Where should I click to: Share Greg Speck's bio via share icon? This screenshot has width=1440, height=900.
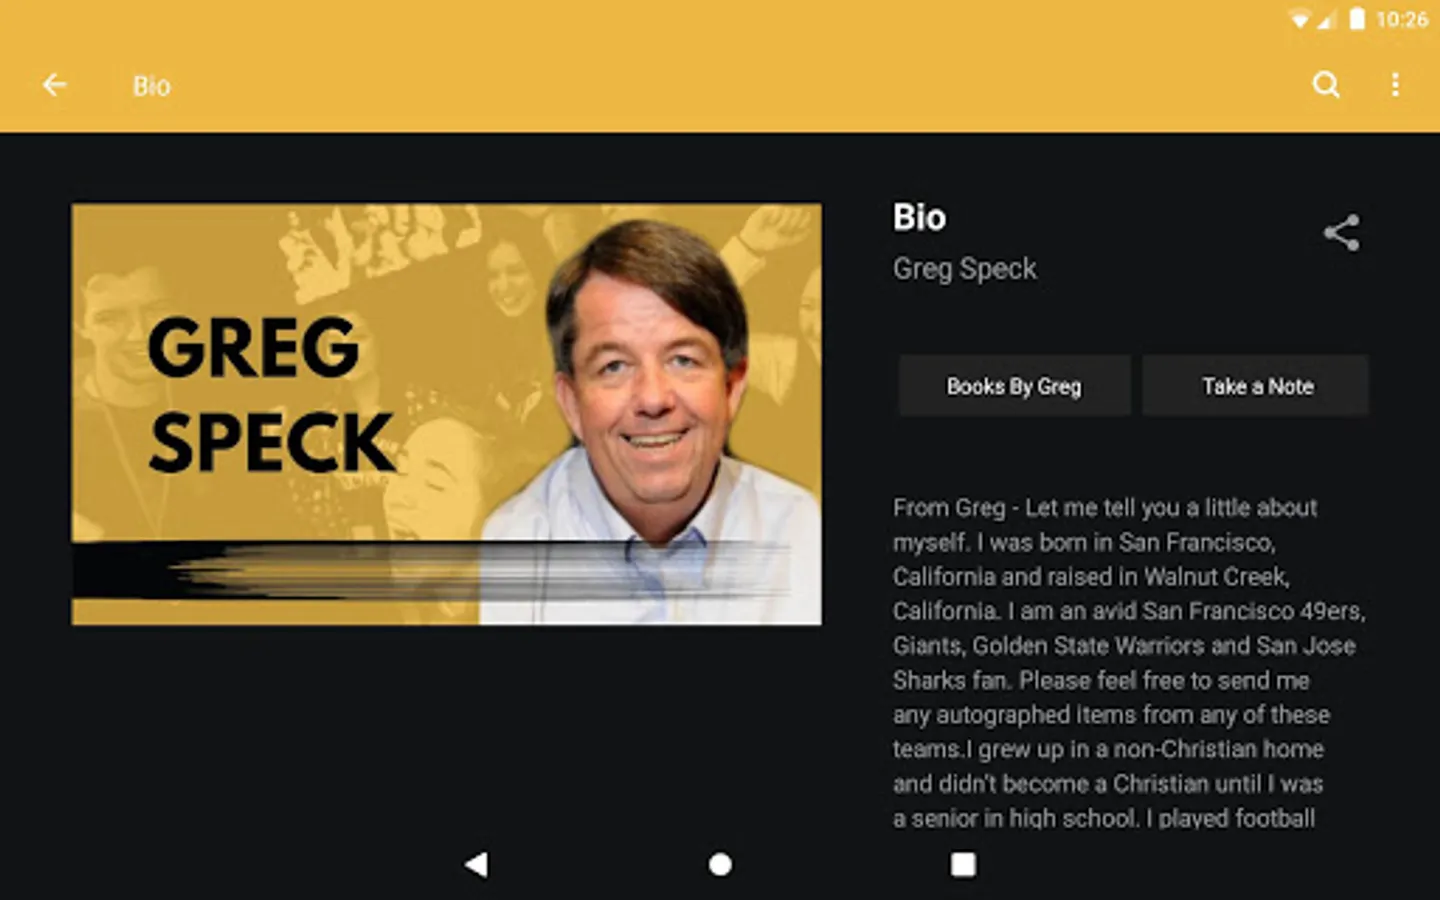1341,232
